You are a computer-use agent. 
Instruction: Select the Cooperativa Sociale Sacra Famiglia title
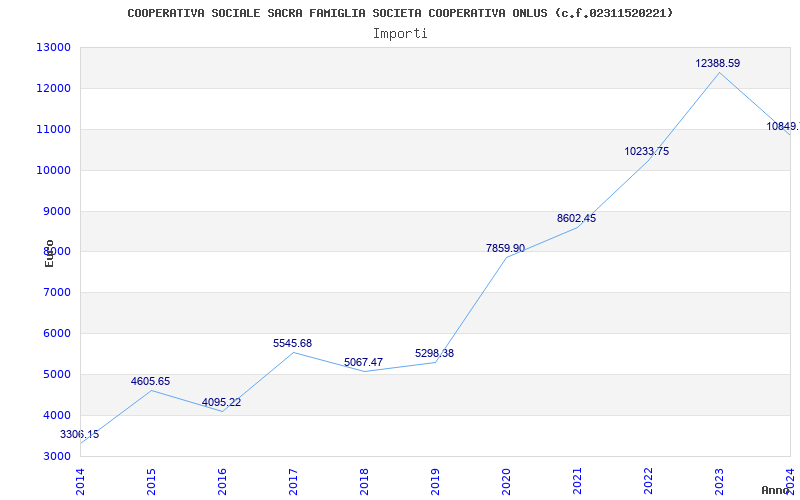pos(400,13)
